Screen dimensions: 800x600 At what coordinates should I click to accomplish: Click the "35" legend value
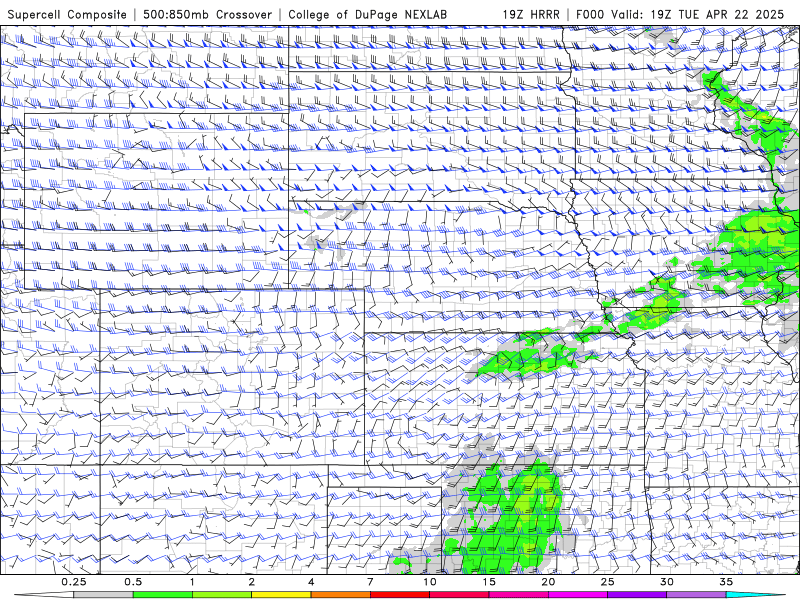[x=726, y=582]
